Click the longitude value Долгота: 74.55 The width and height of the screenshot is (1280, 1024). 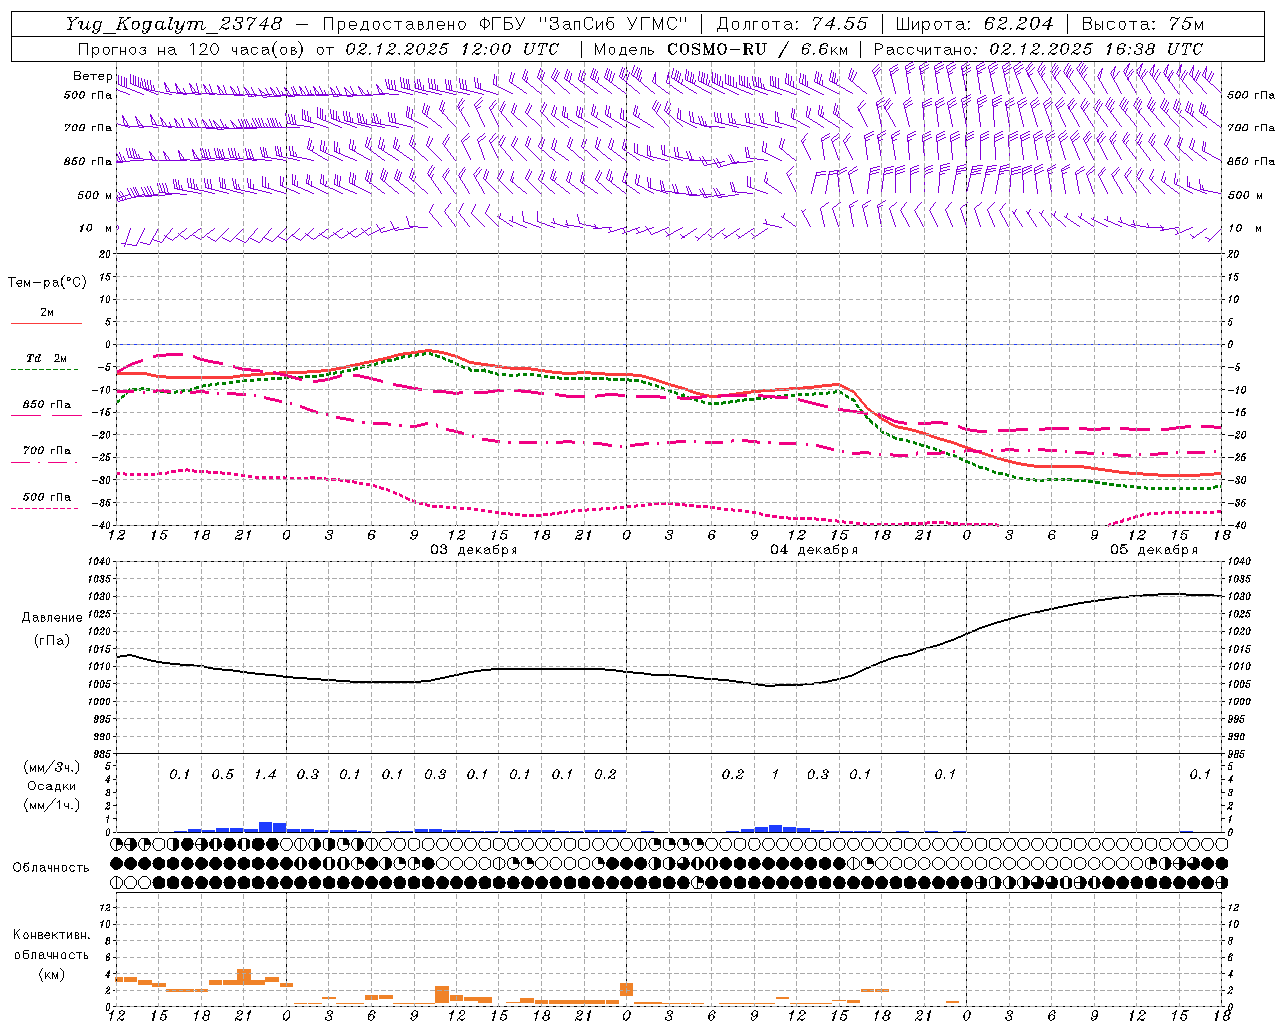coord(792,24)
